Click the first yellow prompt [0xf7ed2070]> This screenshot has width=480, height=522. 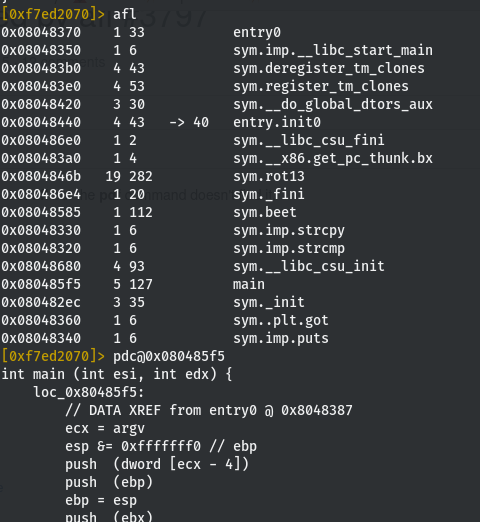click(x=53, y=14)
